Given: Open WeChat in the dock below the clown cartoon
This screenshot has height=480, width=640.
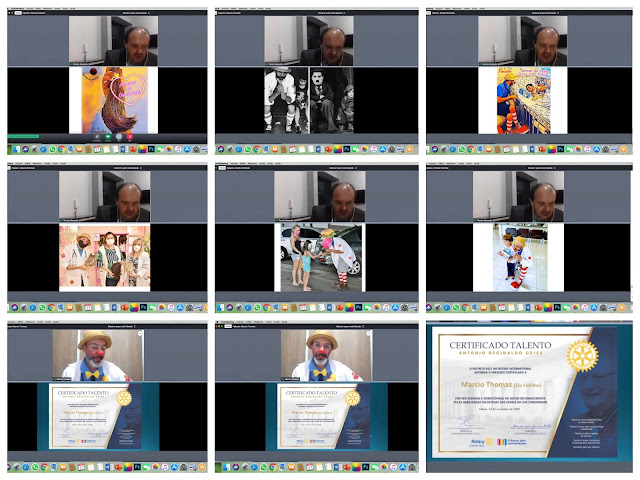Looking at the screenshot, I should pos(569,149).
